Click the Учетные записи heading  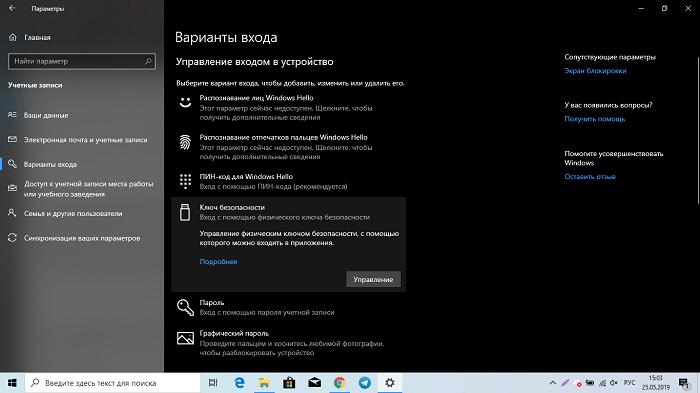point(35,85)
